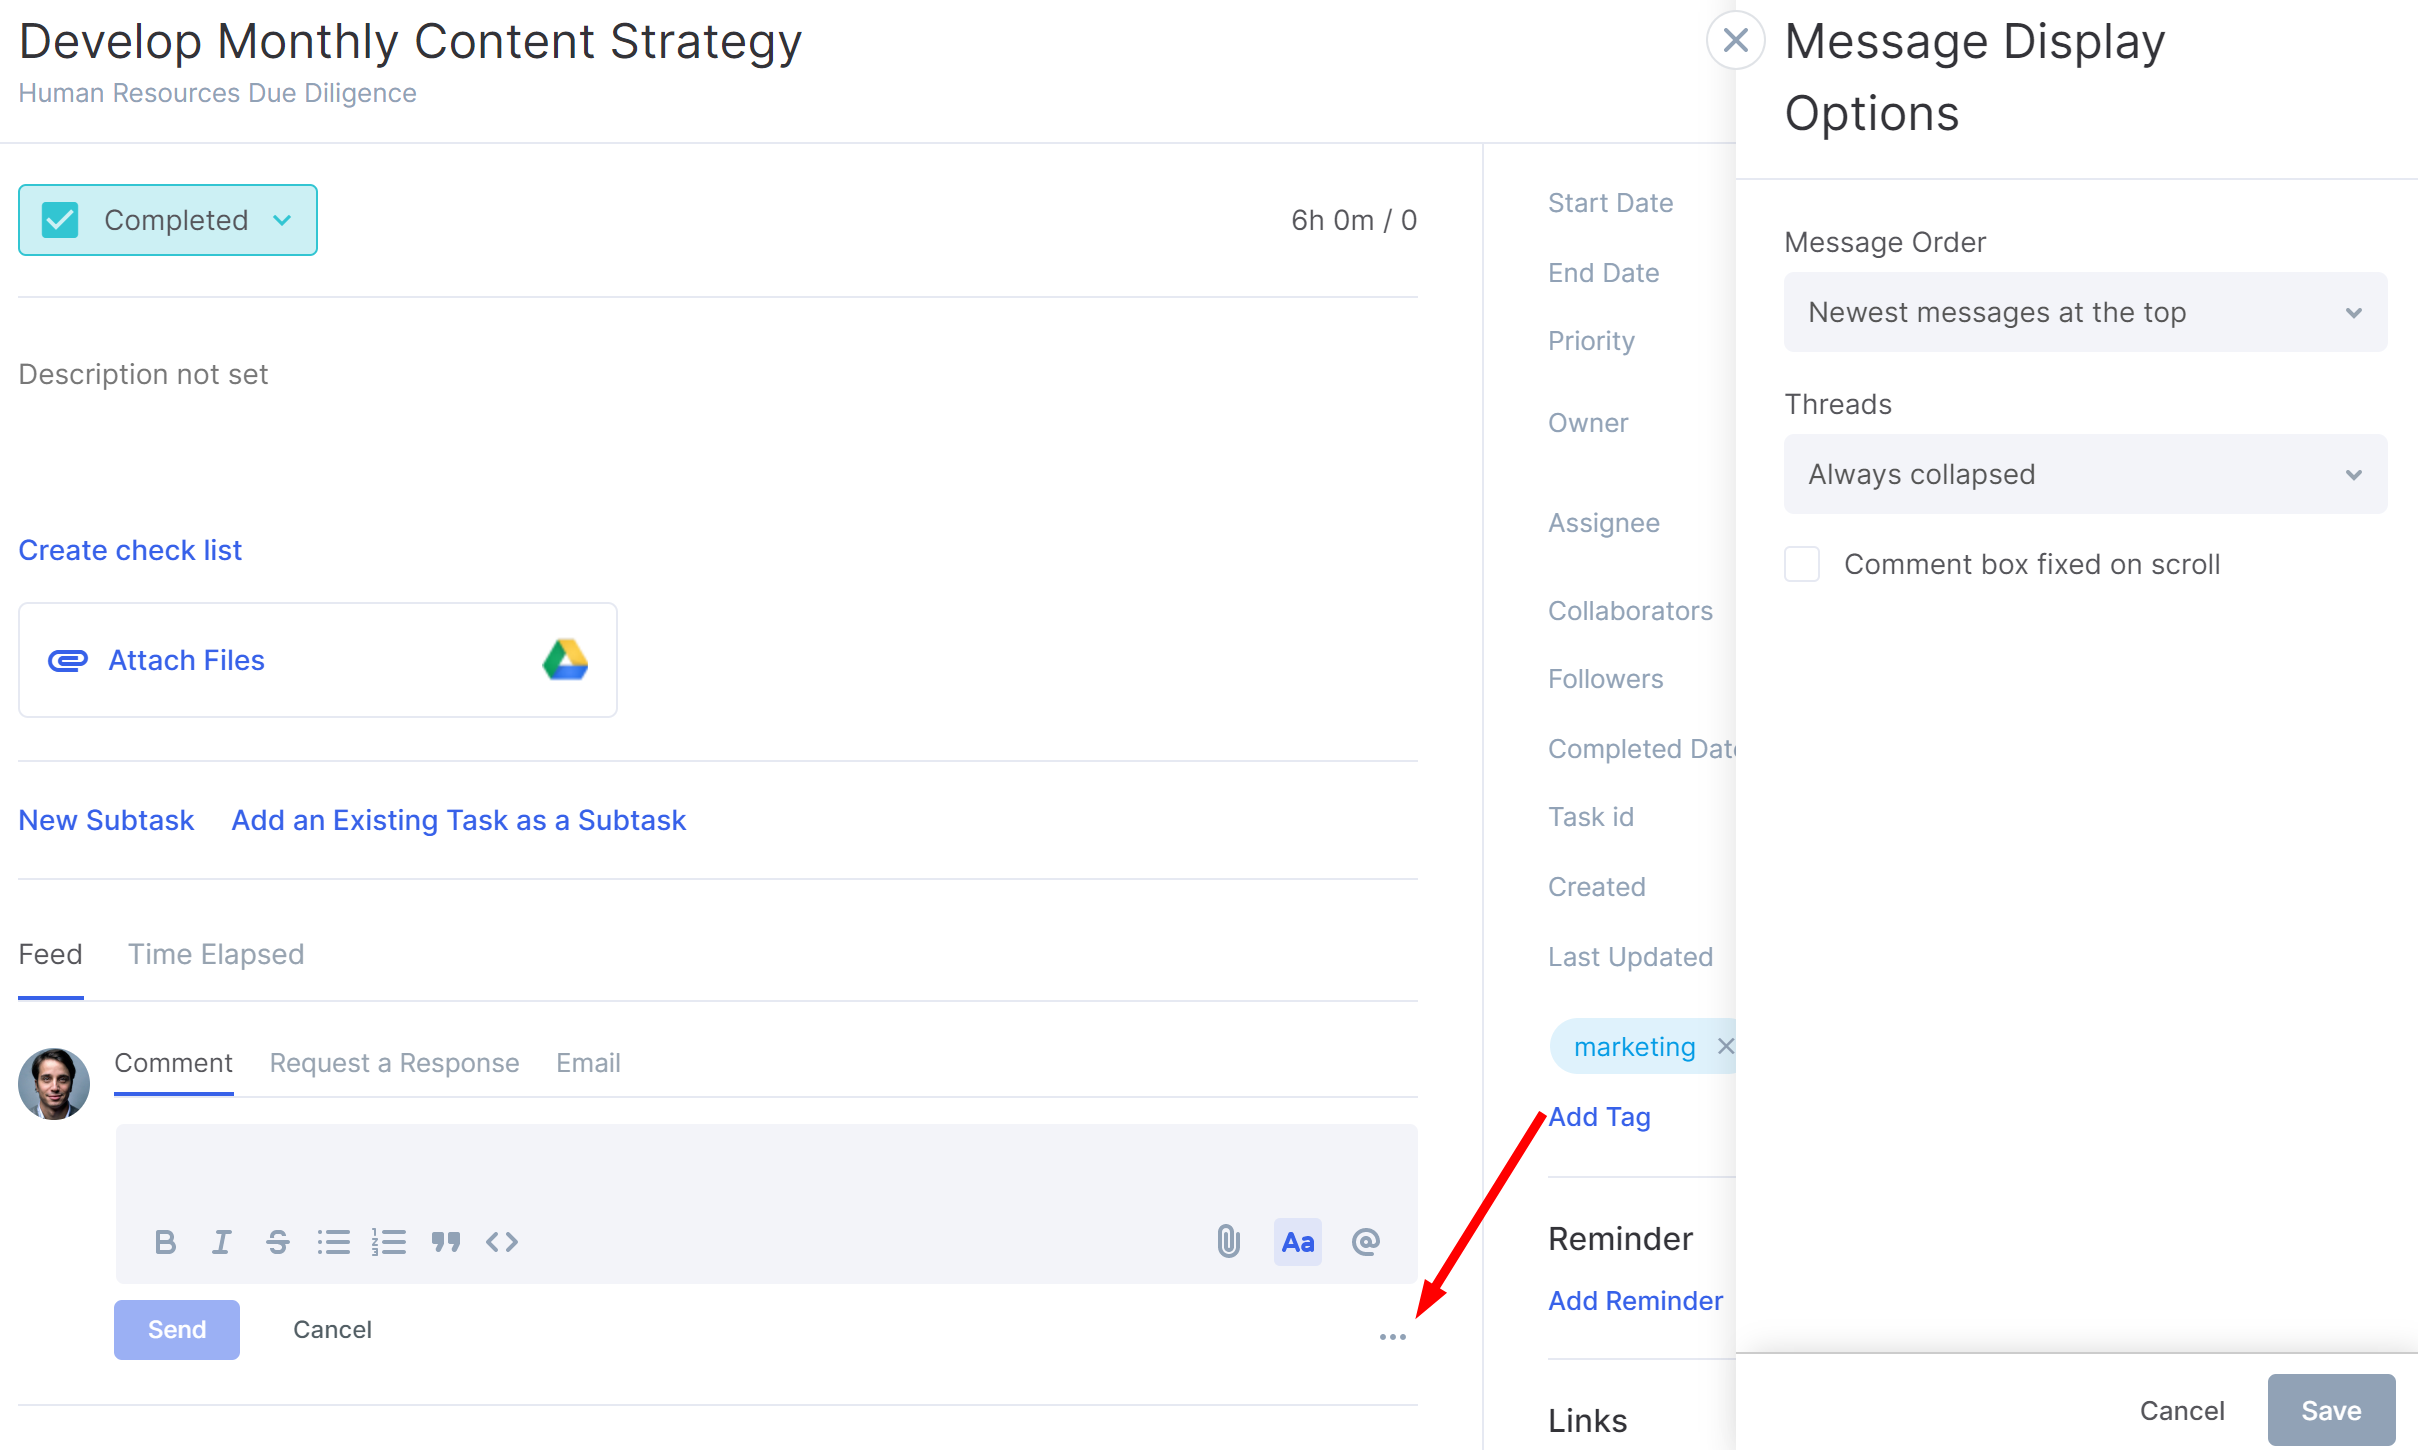The height and width of the screenshot is (1450, 2418).
Task: Apply strikethrough formatting in comment editor
Action: click(x=277, y=1242)
